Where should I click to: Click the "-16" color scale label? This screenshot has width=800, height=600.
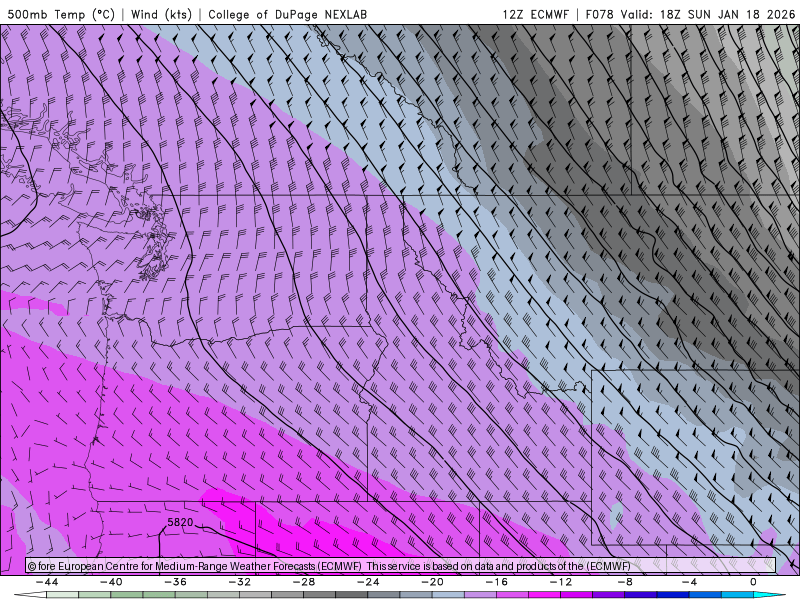(x=496, y=582)
